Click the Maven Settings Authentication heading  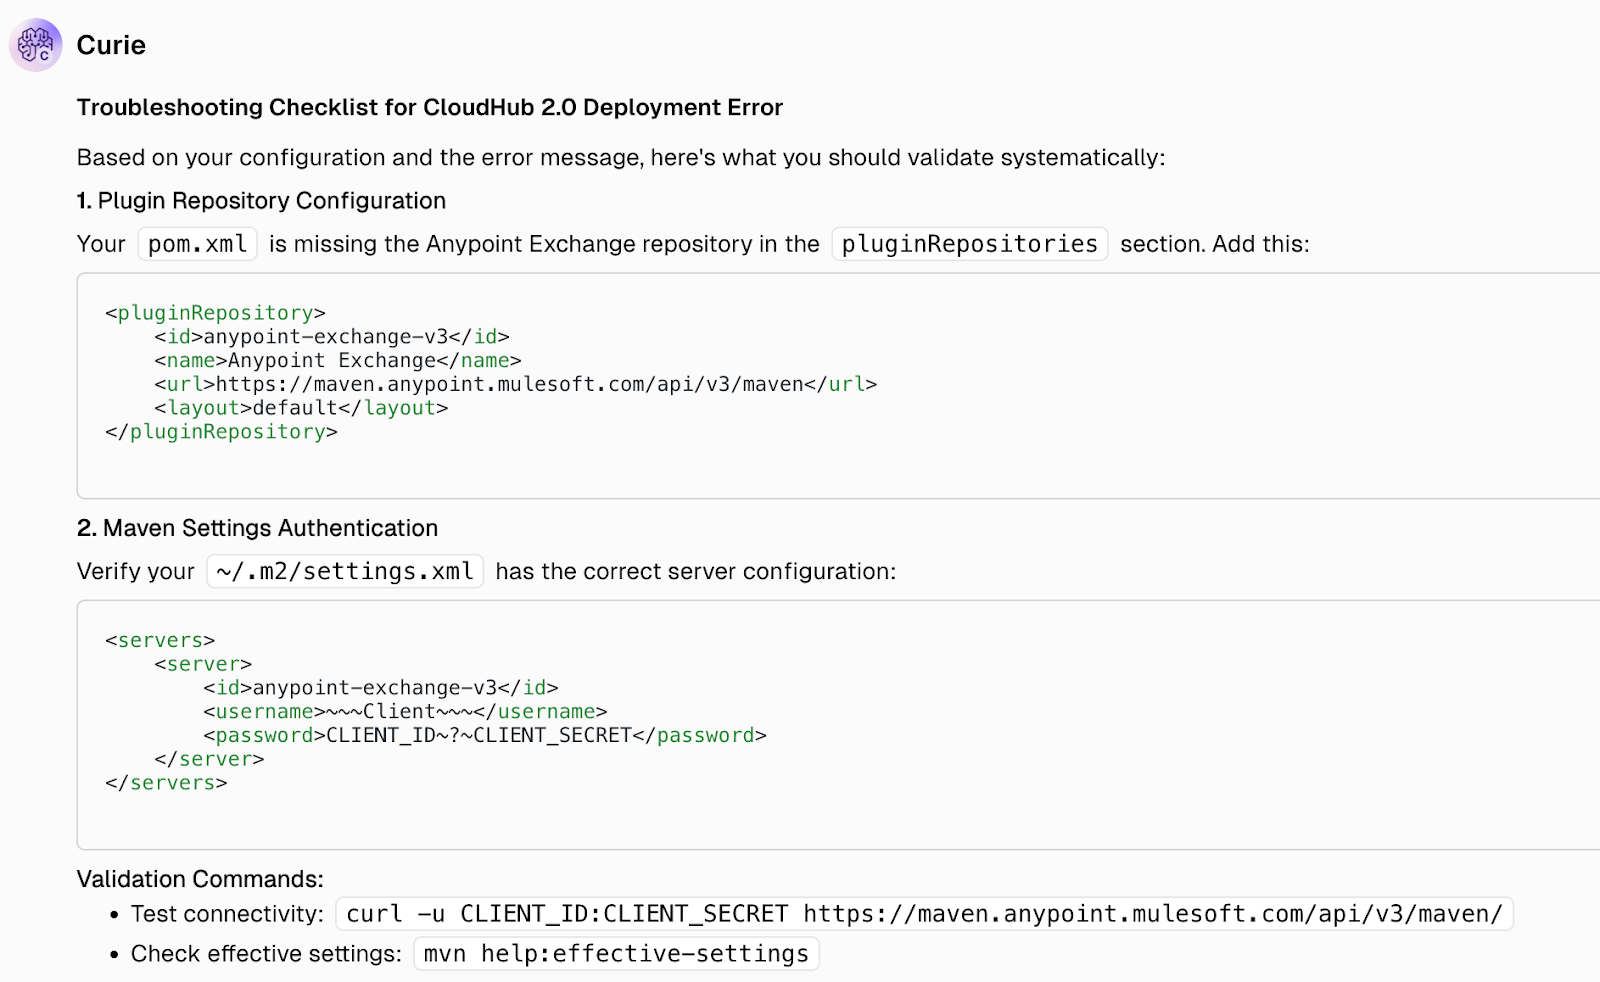[257, 527]
